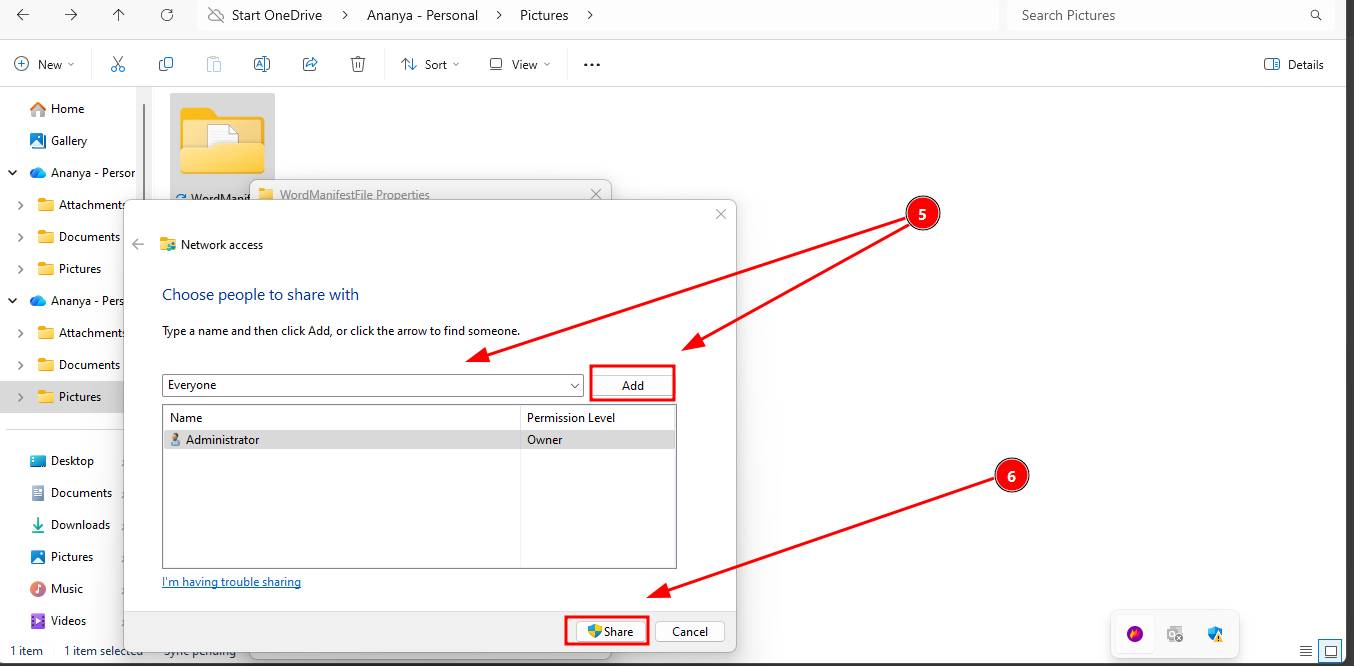Toggle the Details pane
The width and height of the screenshot is (1354, 666).
(1294, 64)
